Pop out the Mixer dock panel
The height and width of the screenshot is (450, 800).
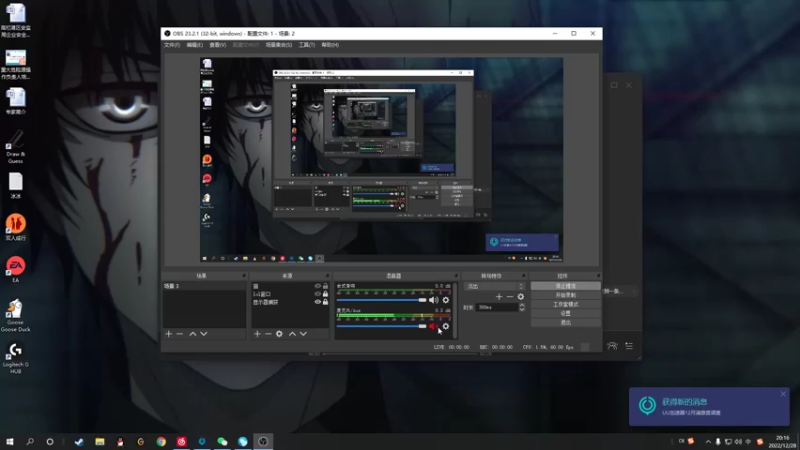point(456,276)
